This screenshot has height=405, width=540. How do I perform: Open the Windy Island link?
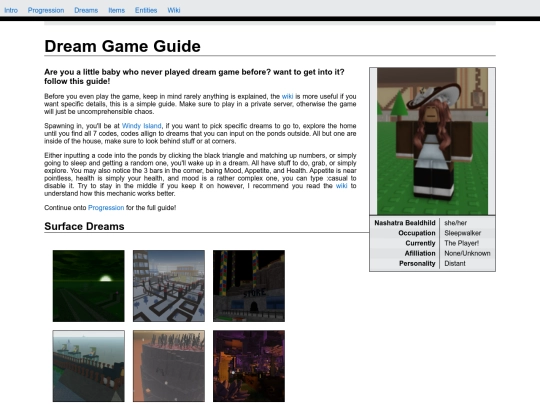pos(142,126)
